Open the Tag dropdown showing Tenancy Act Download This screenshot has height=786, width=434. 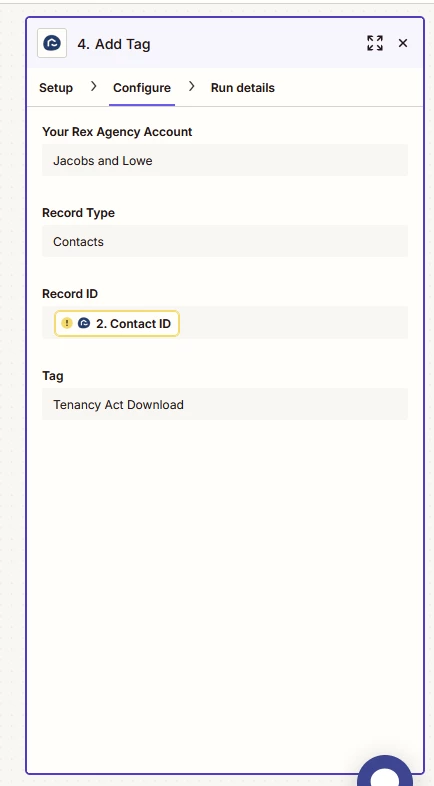click(225, 404)
